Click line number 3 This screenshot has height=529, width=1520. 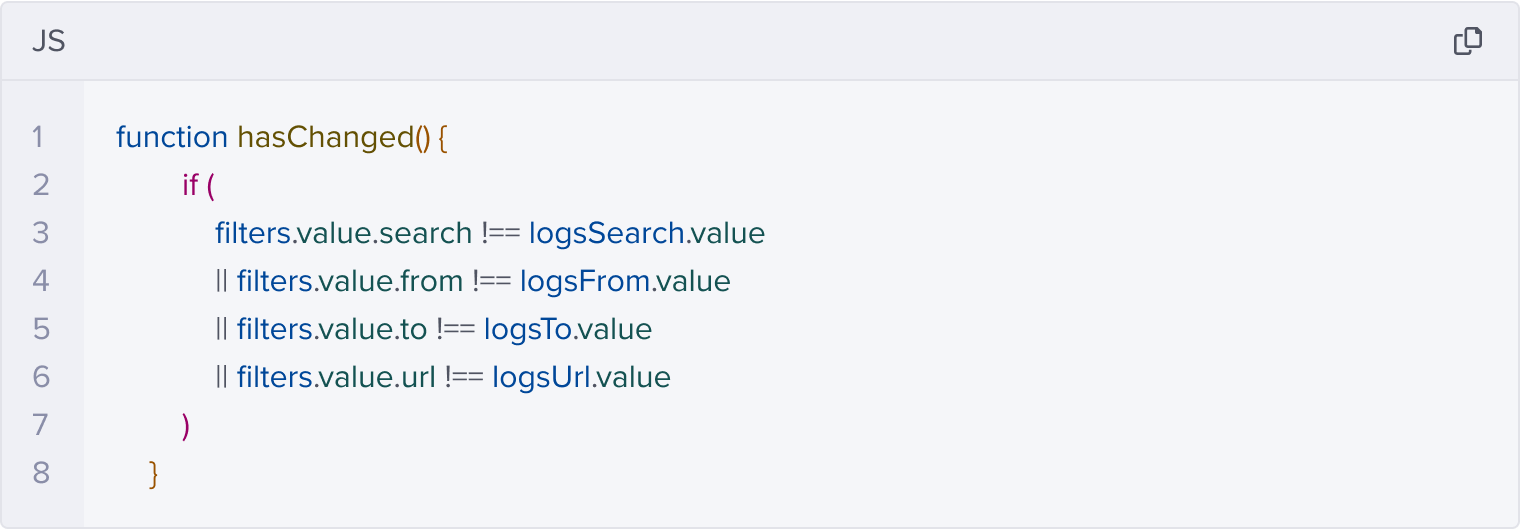point(41,233)
